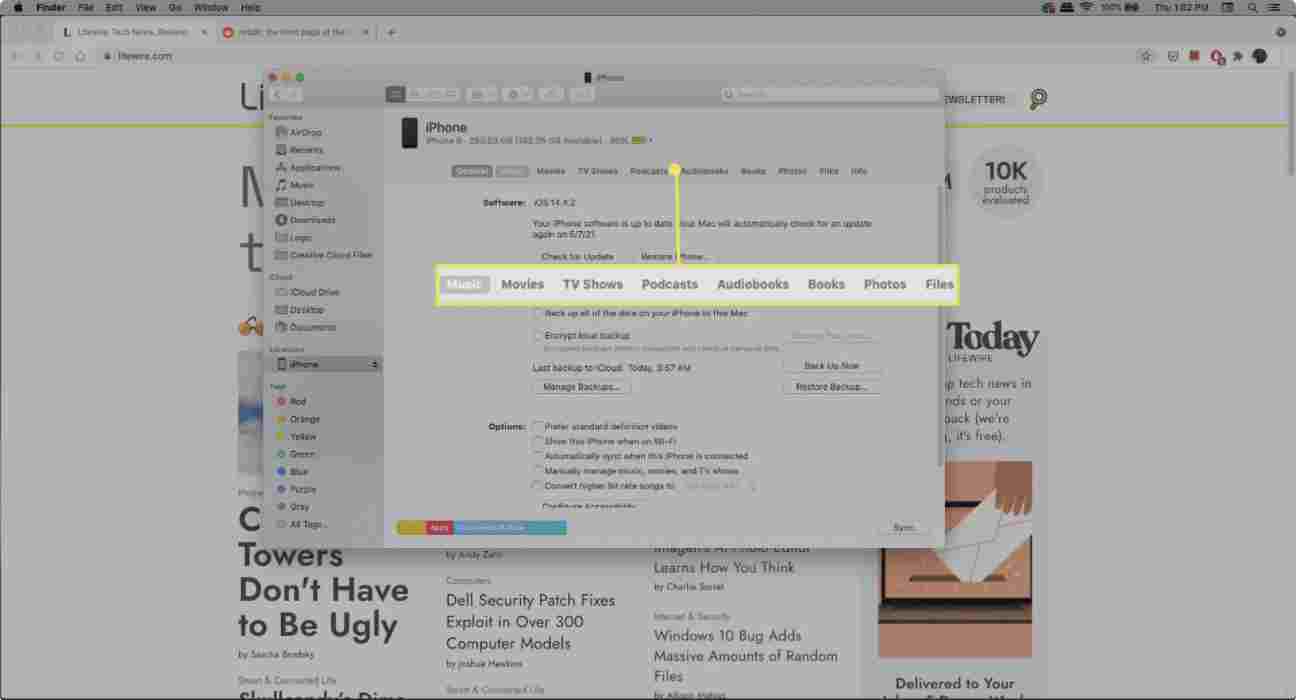1296x700 pixels.
Task: Toggle Prefer standard definition videos
Action: (538, 427)
